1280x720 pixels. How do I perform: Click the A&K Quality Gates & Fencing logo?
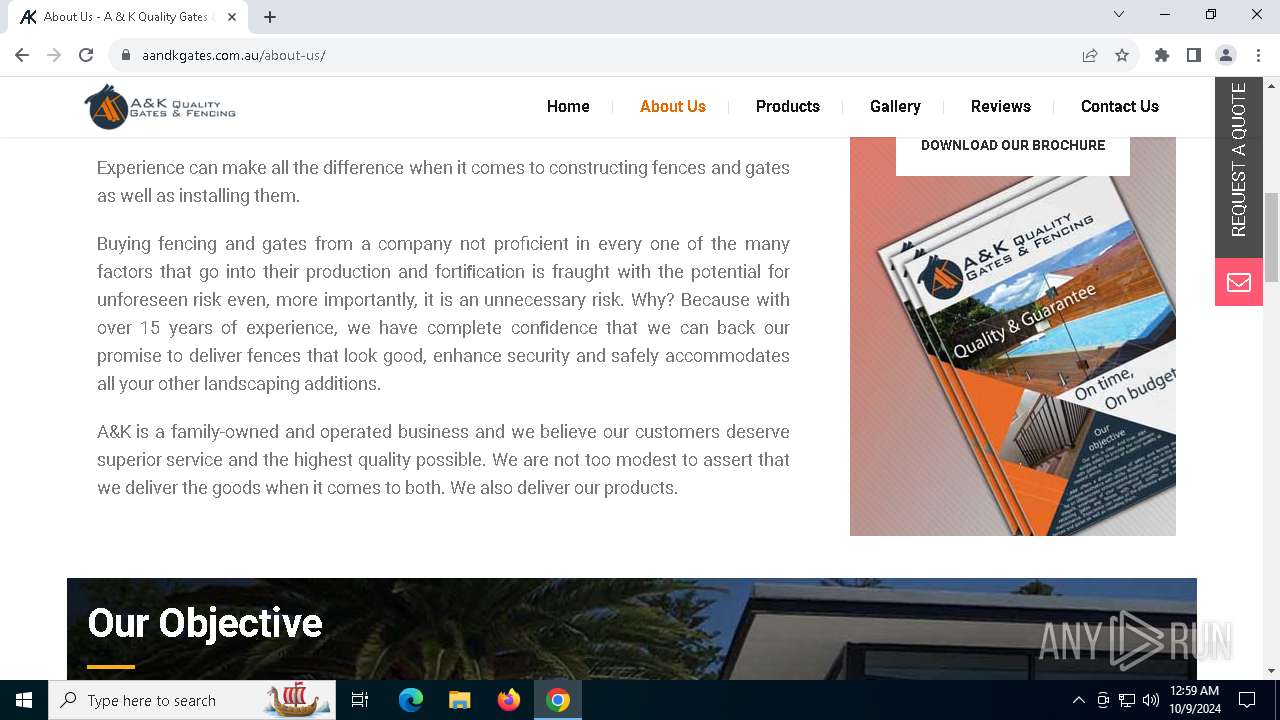160,107
